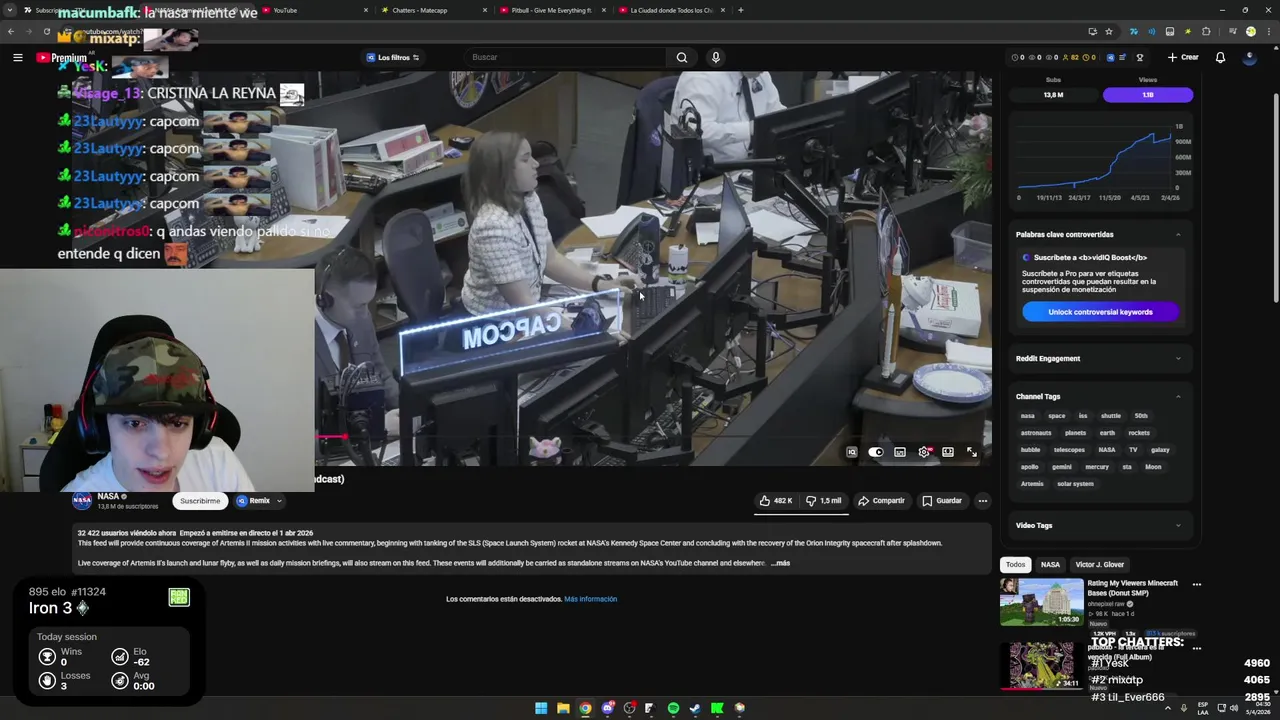Open player settings gear

coord(924,452)
